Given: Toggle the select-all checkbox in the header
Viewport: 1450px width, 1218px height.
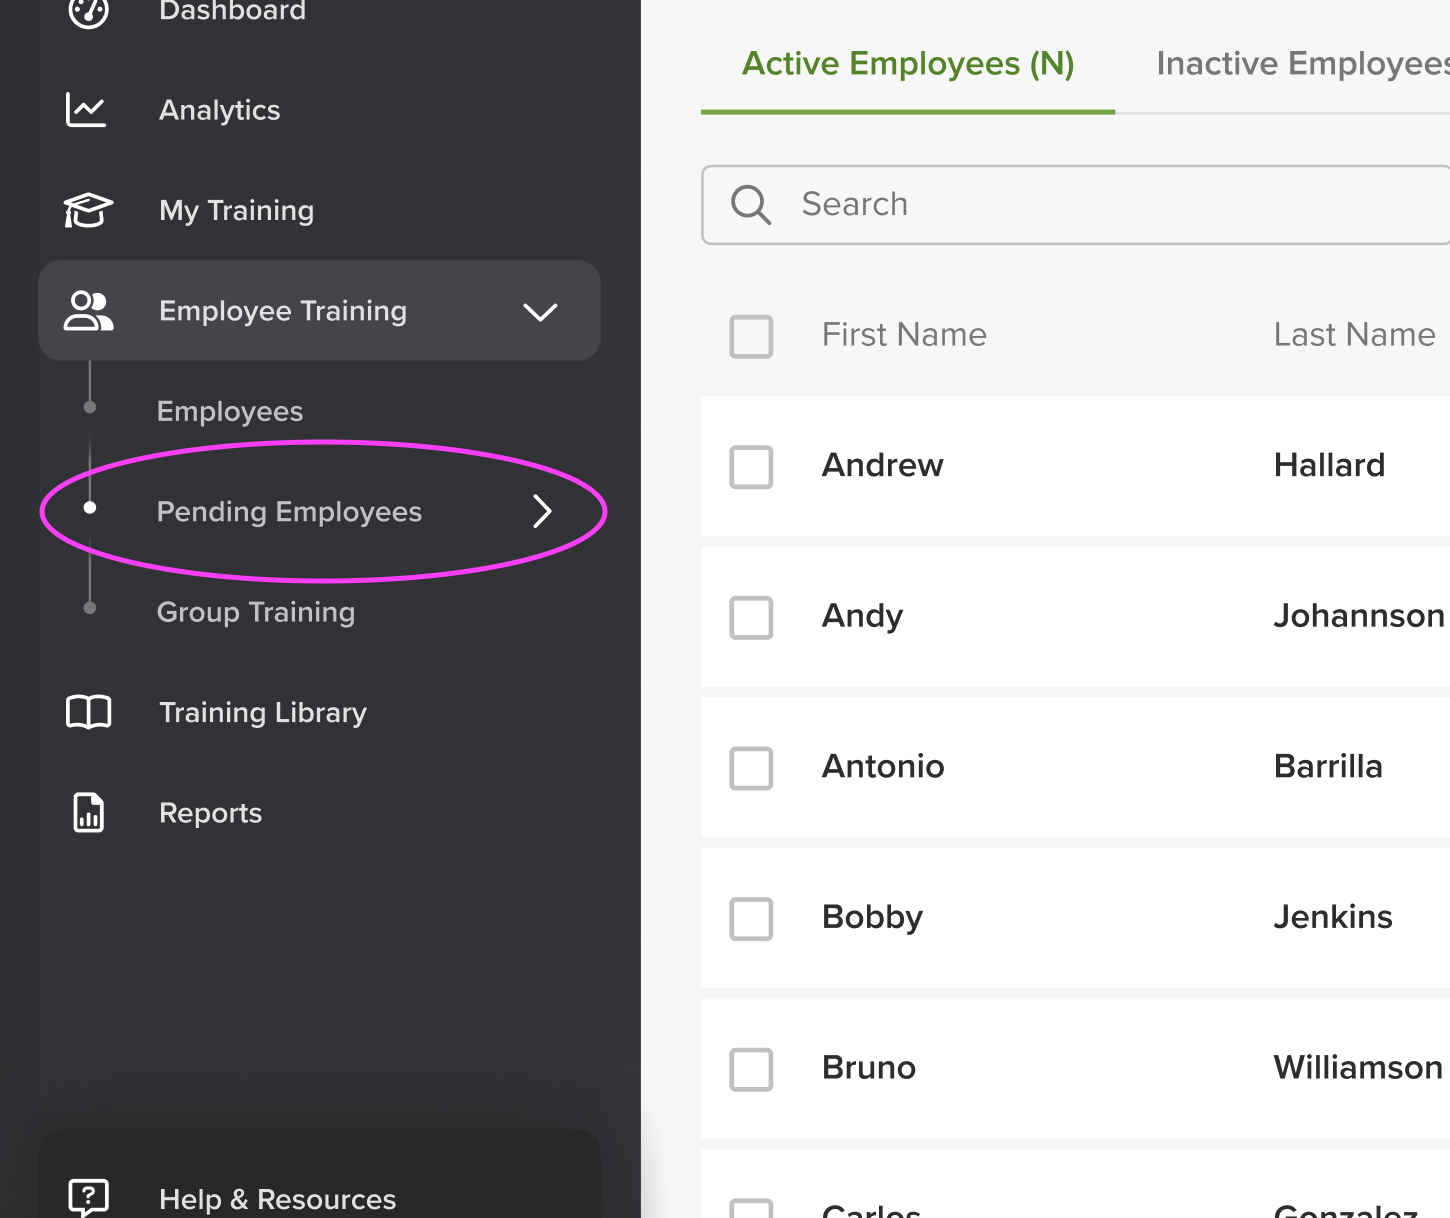Looking at the screenshot, I should pyautogui.click(x=751, y=336).
